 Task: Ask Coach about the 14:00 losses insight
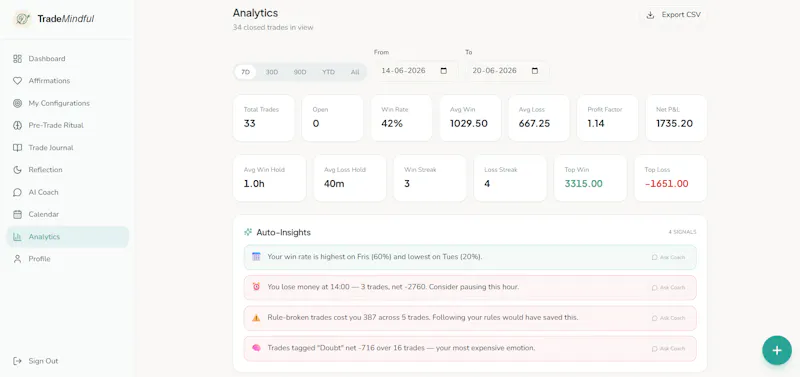pos(668,288)
